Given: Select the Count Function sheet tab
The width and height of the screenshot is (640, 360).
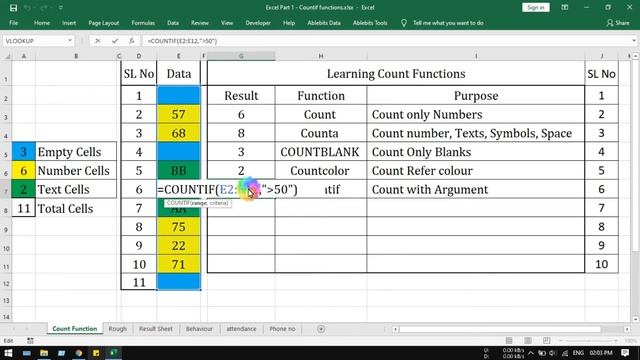Looking at the screenshot, I should pyautogui.click(x=75, y=329).
